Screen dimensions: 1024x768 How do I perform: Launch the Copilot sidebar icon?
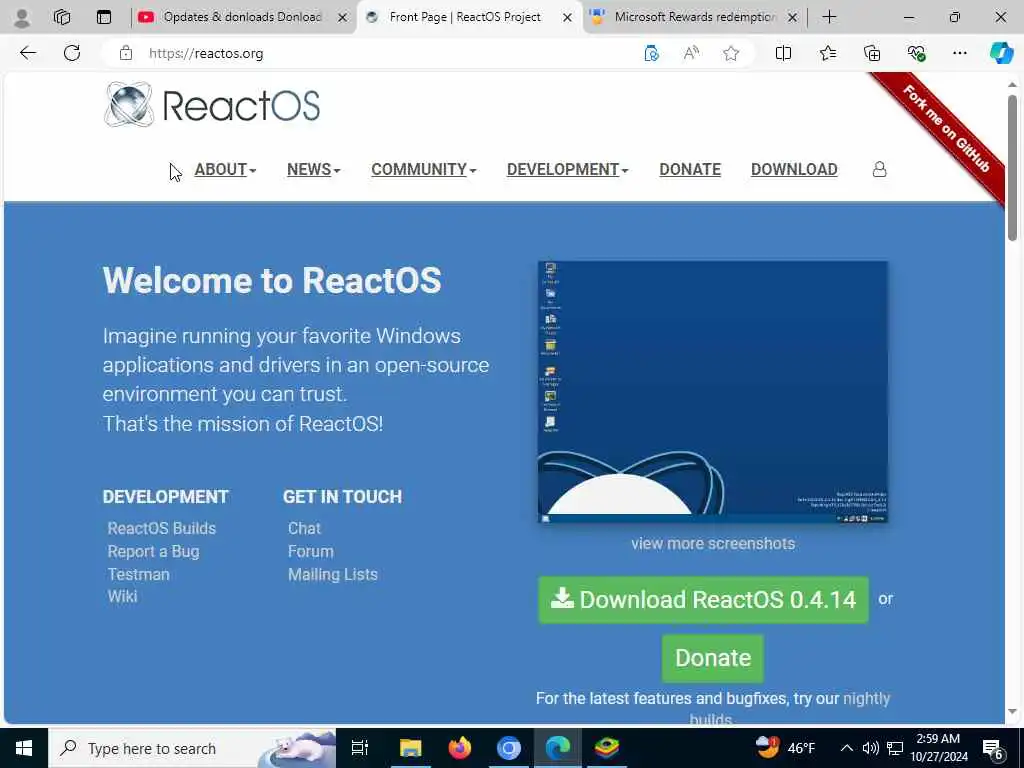coord(1000,53)
